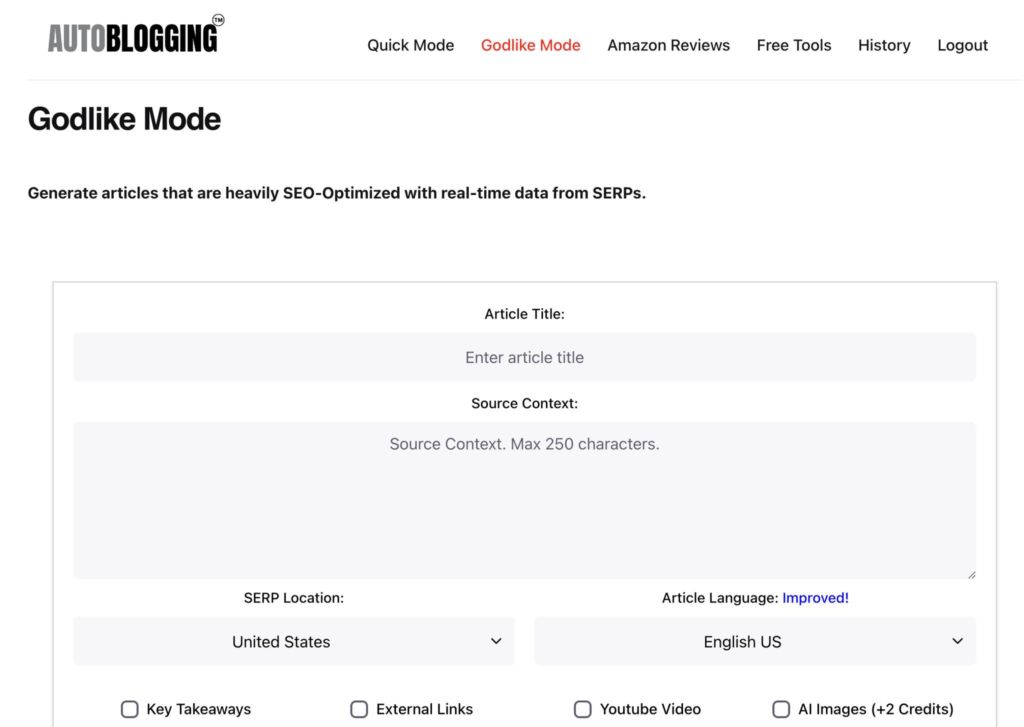Screen dimensions: 1024x727
Task: Click the textarea resize handle icon
Action: 970,572
